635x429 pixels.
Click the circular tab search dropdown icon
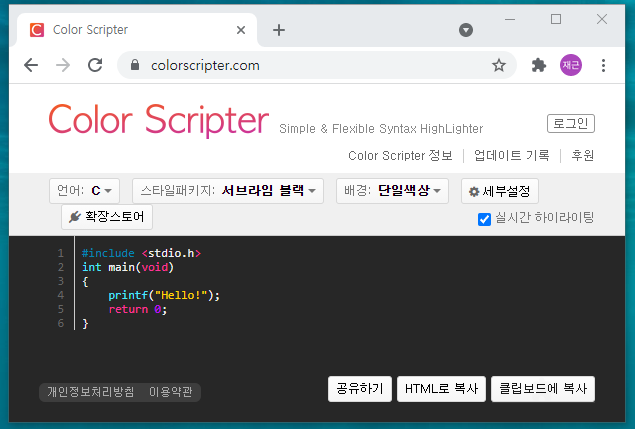tap(466, 30)
